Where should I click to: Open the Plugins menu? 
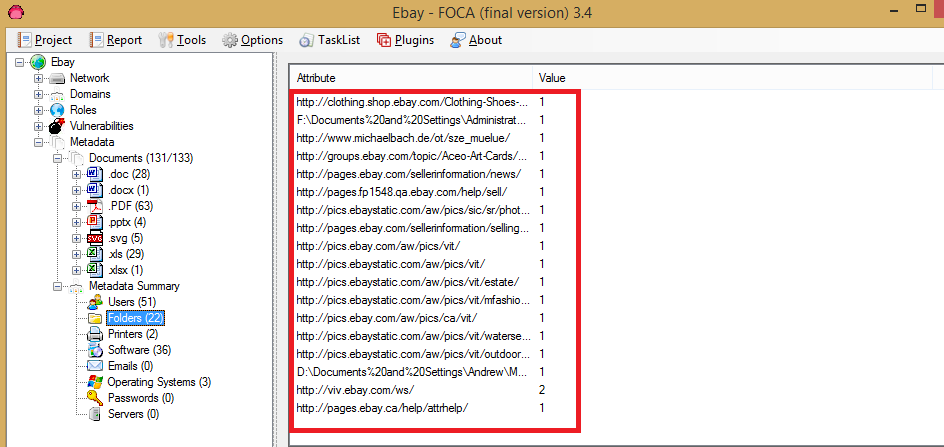pyautogui.click(x=406, y=40)
